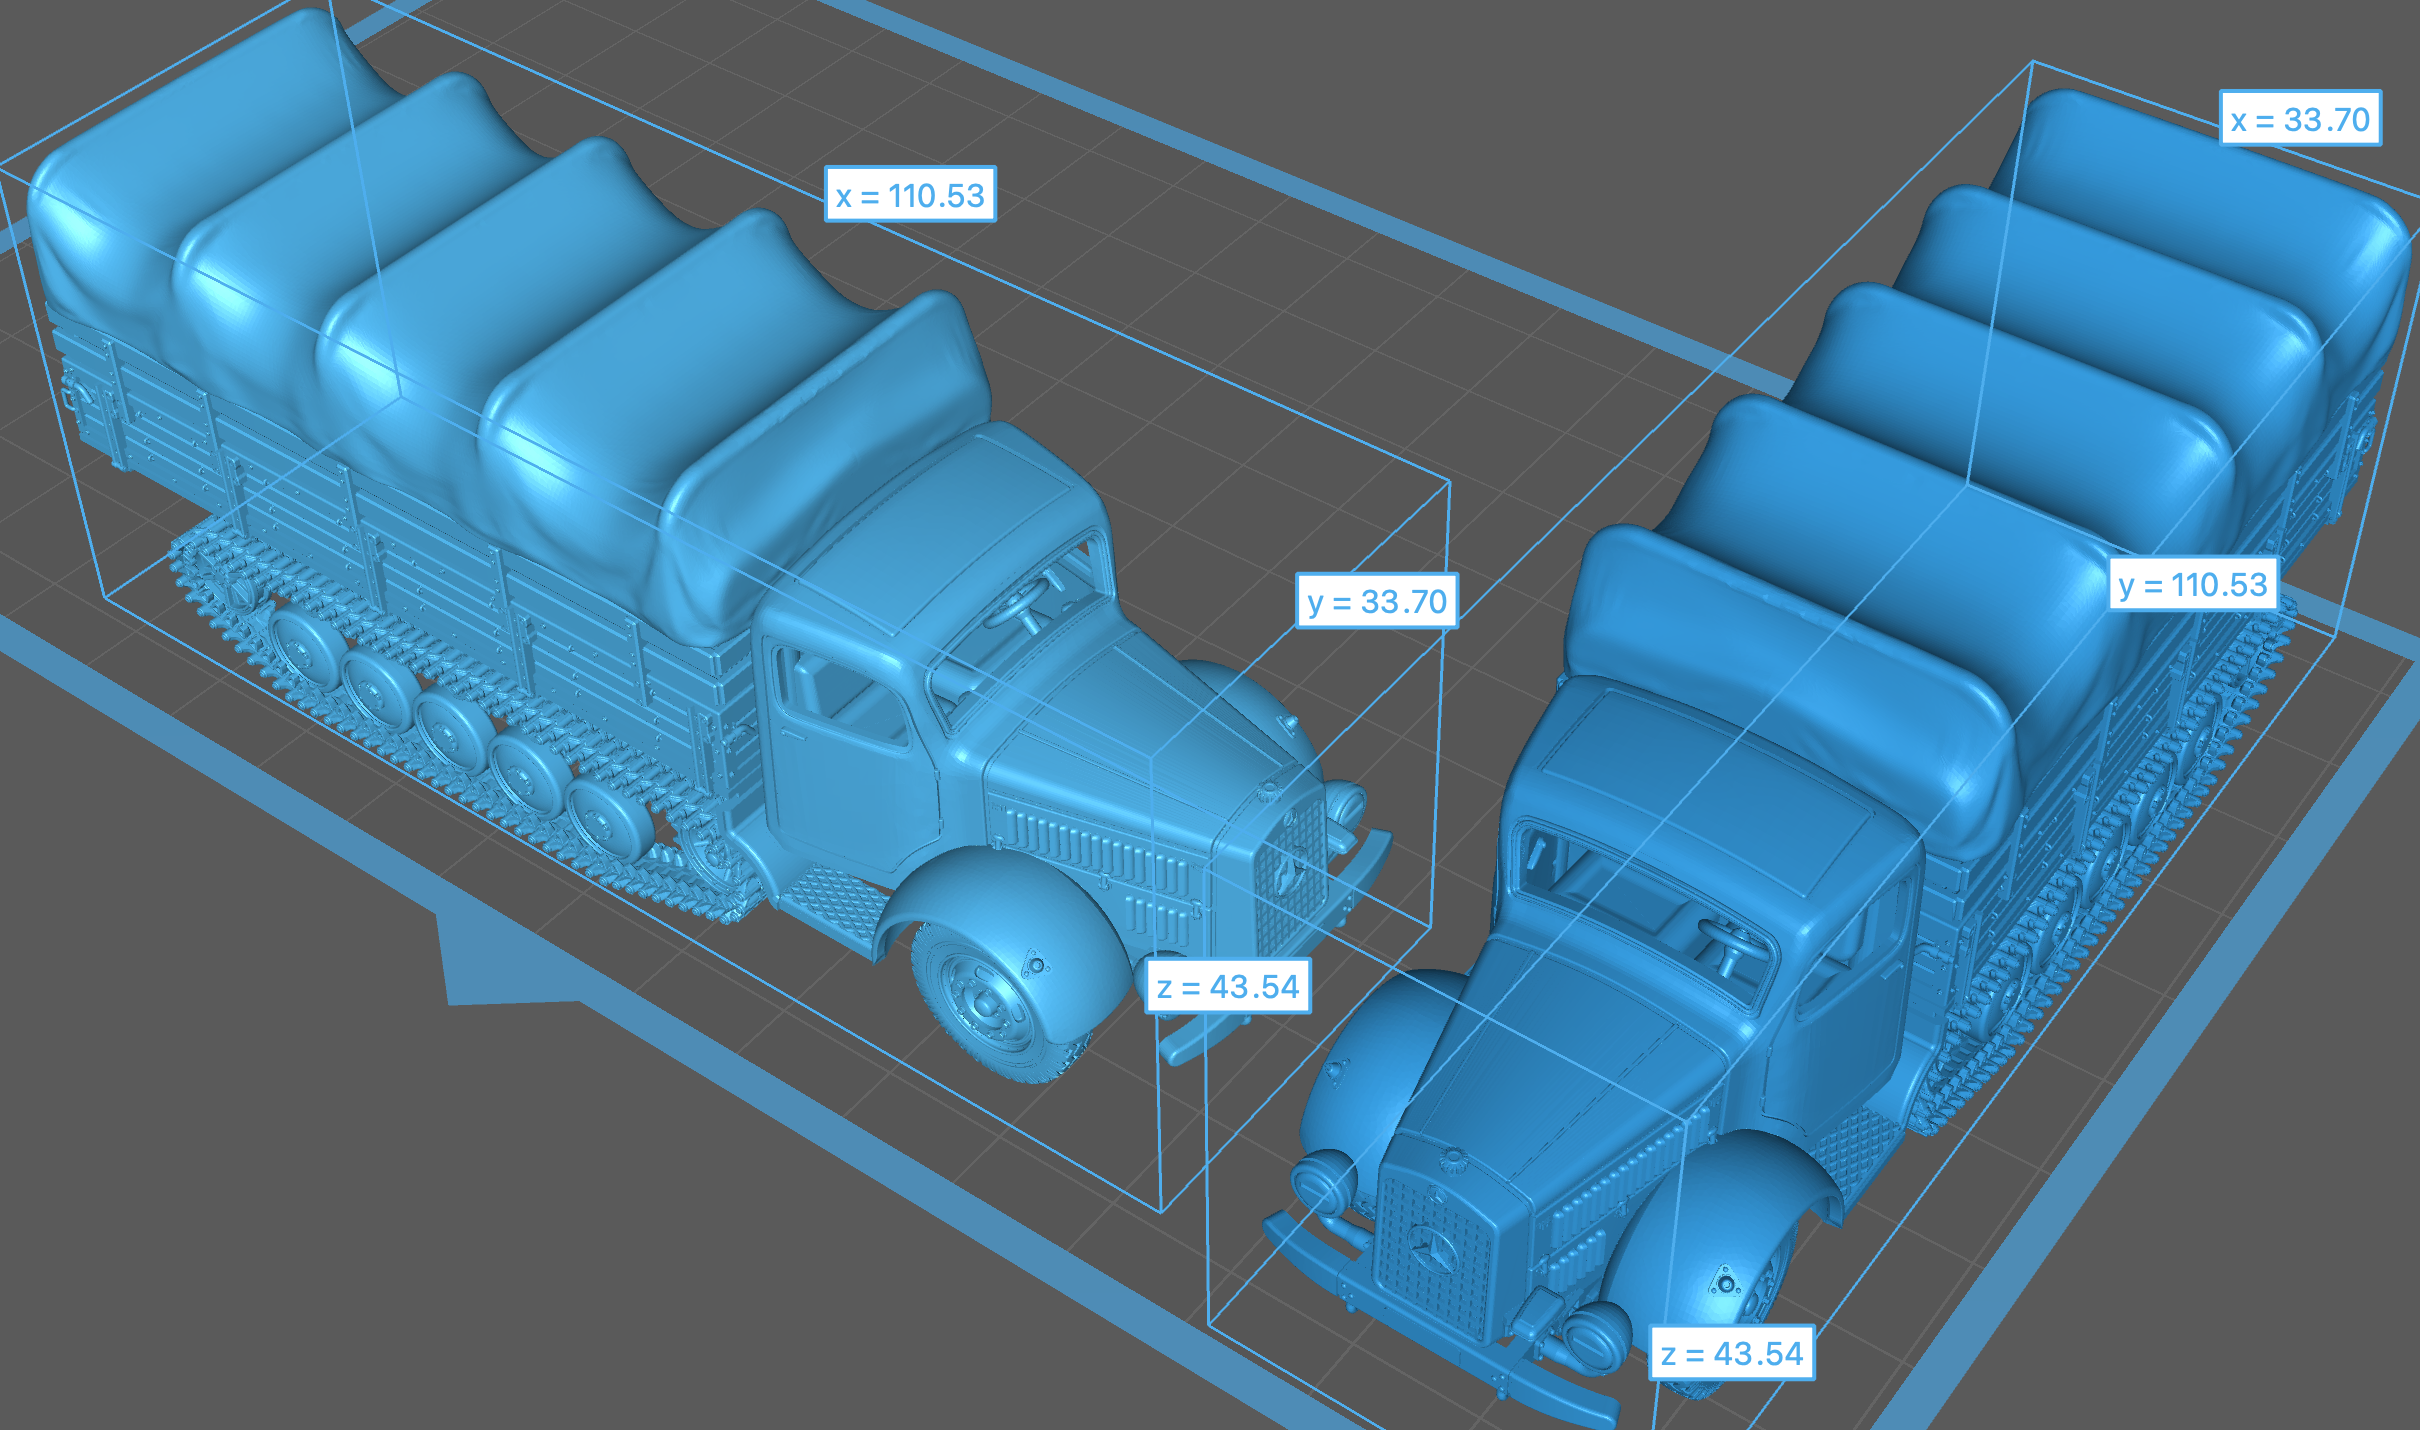
Task: Click the x = 33.70 dimension label
Action: tap(2299, 119)
